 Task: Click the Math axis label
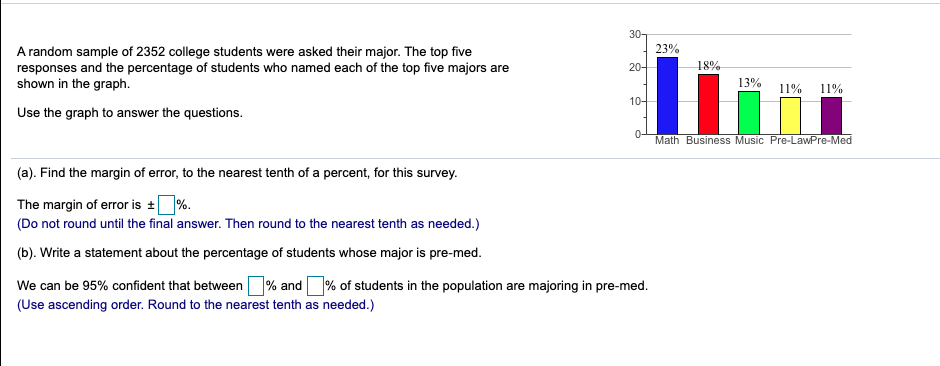pos(667,141)
